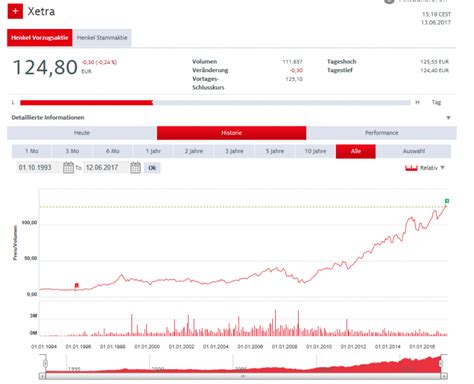Click the Ok button beside dates

coord(152,168)
